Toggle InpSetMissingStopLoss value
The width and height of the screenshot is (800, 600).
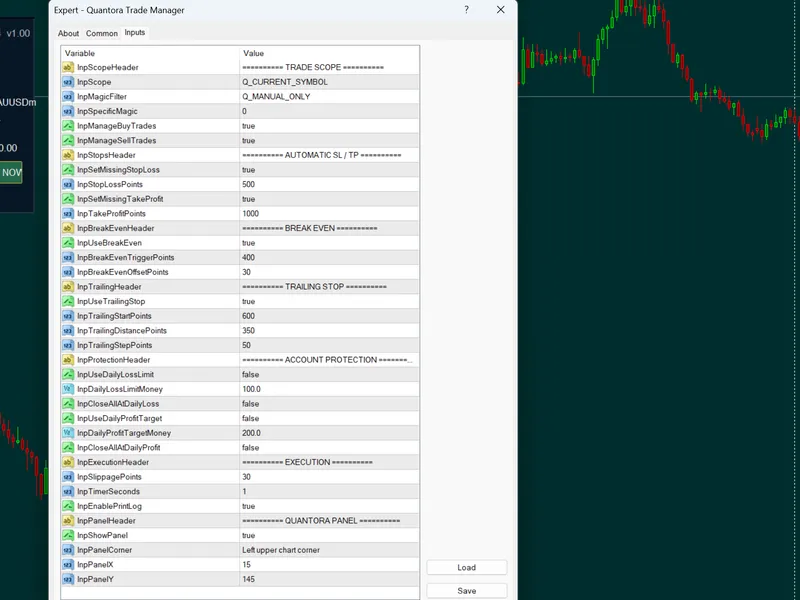pyautogui.click(x=330, y=170)
